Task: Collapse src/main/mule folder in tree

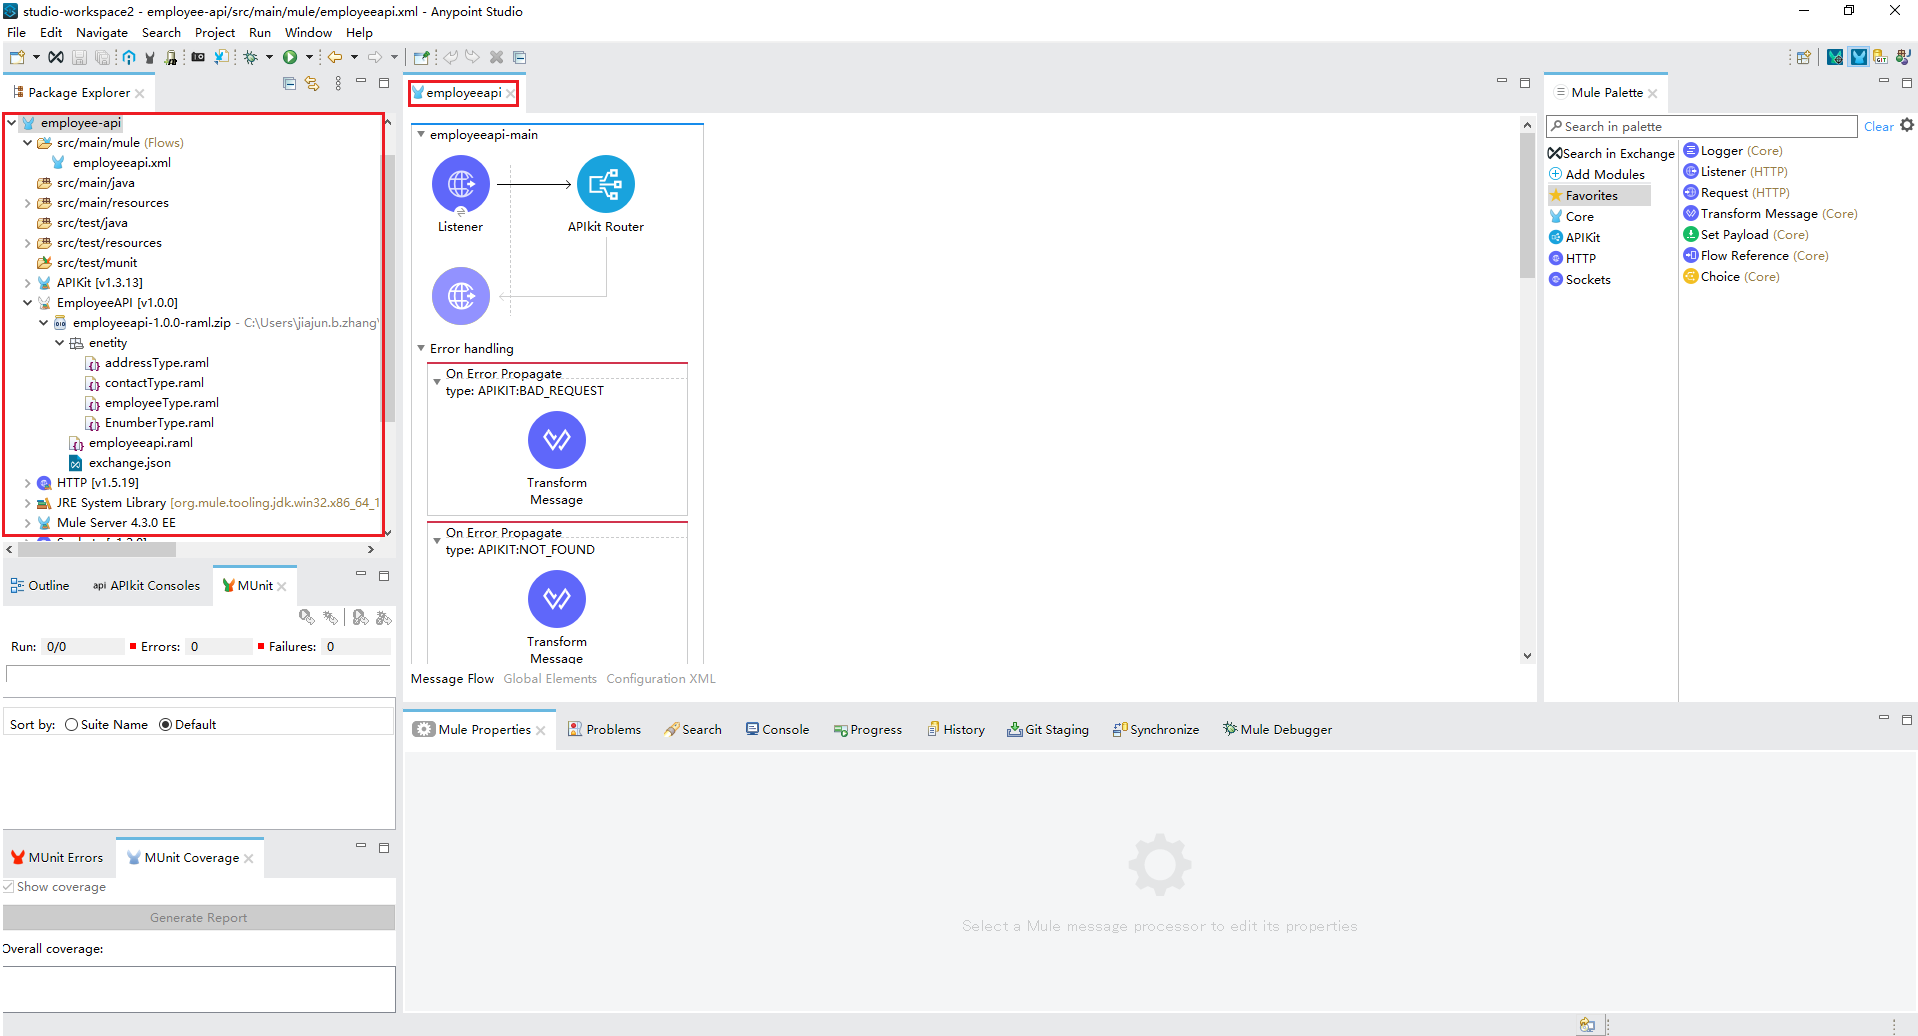Action: coord(27,143)
